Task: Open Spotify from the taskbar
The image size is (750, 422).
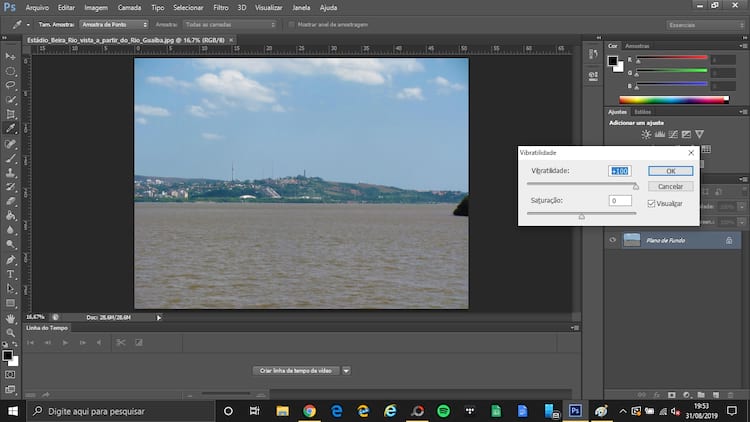Action: (443, 411)
